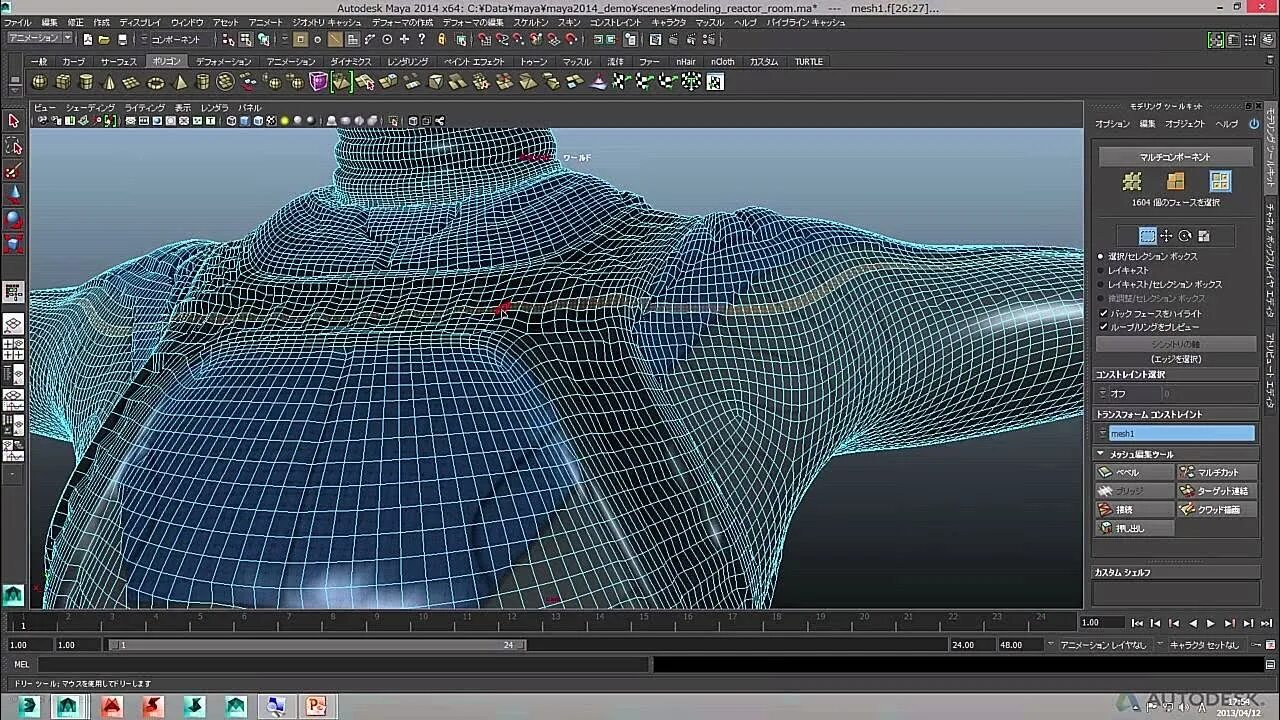Activate the move tool icon in toolkit
1280x720 pixels.
tap(1166, 236)
